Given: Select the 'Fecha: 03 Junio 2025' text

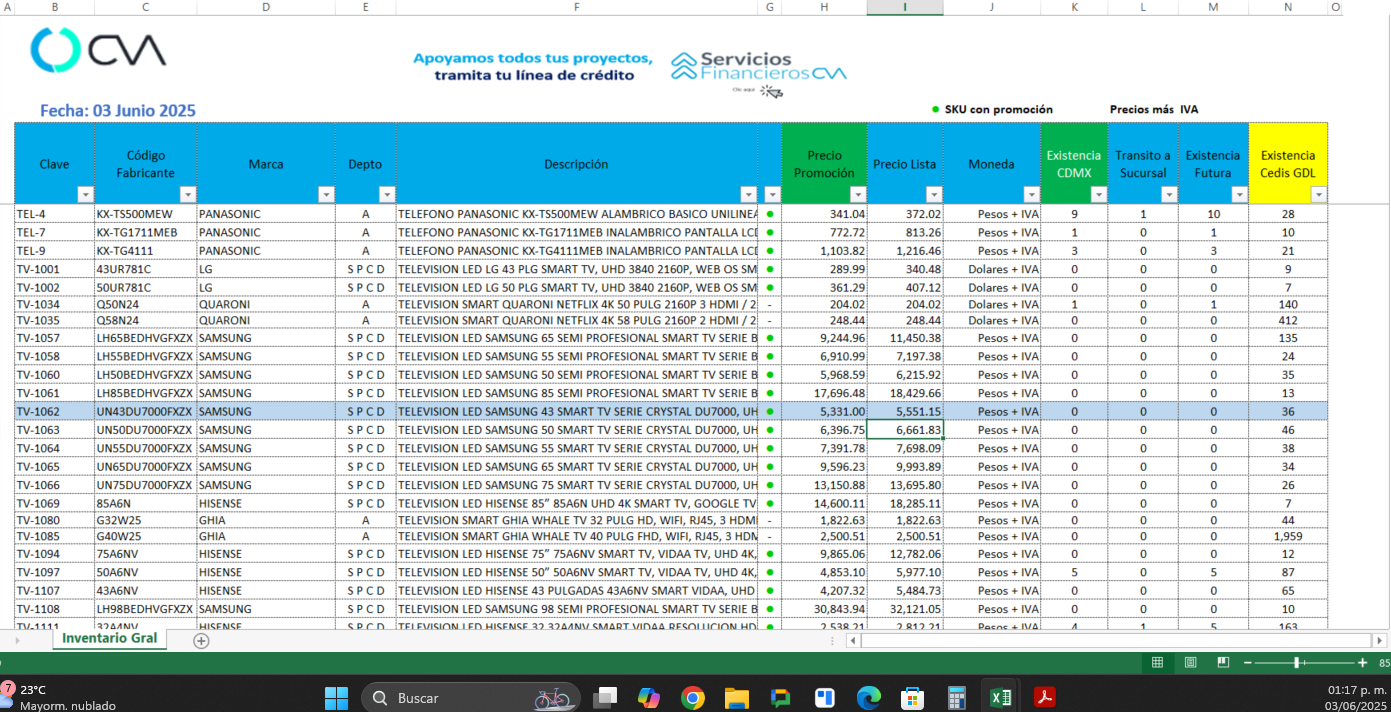Looking at the screenshot, I should [x=118, y=111].
